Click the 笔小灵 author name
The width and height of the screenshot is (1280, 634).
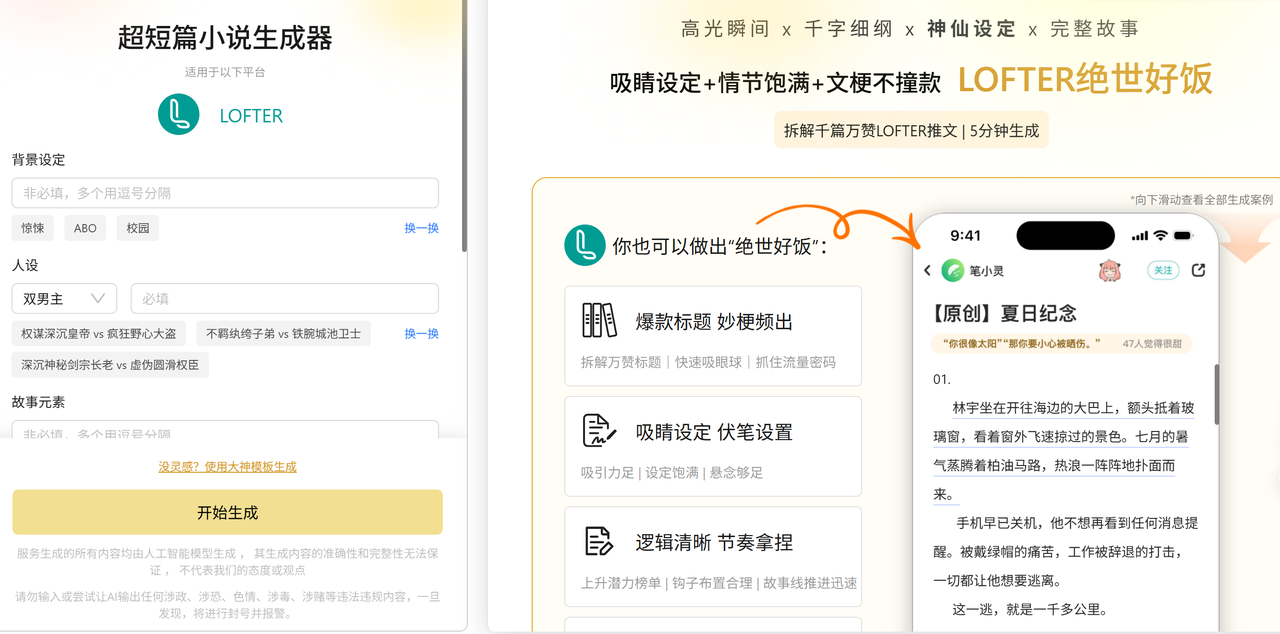point(987,270)
